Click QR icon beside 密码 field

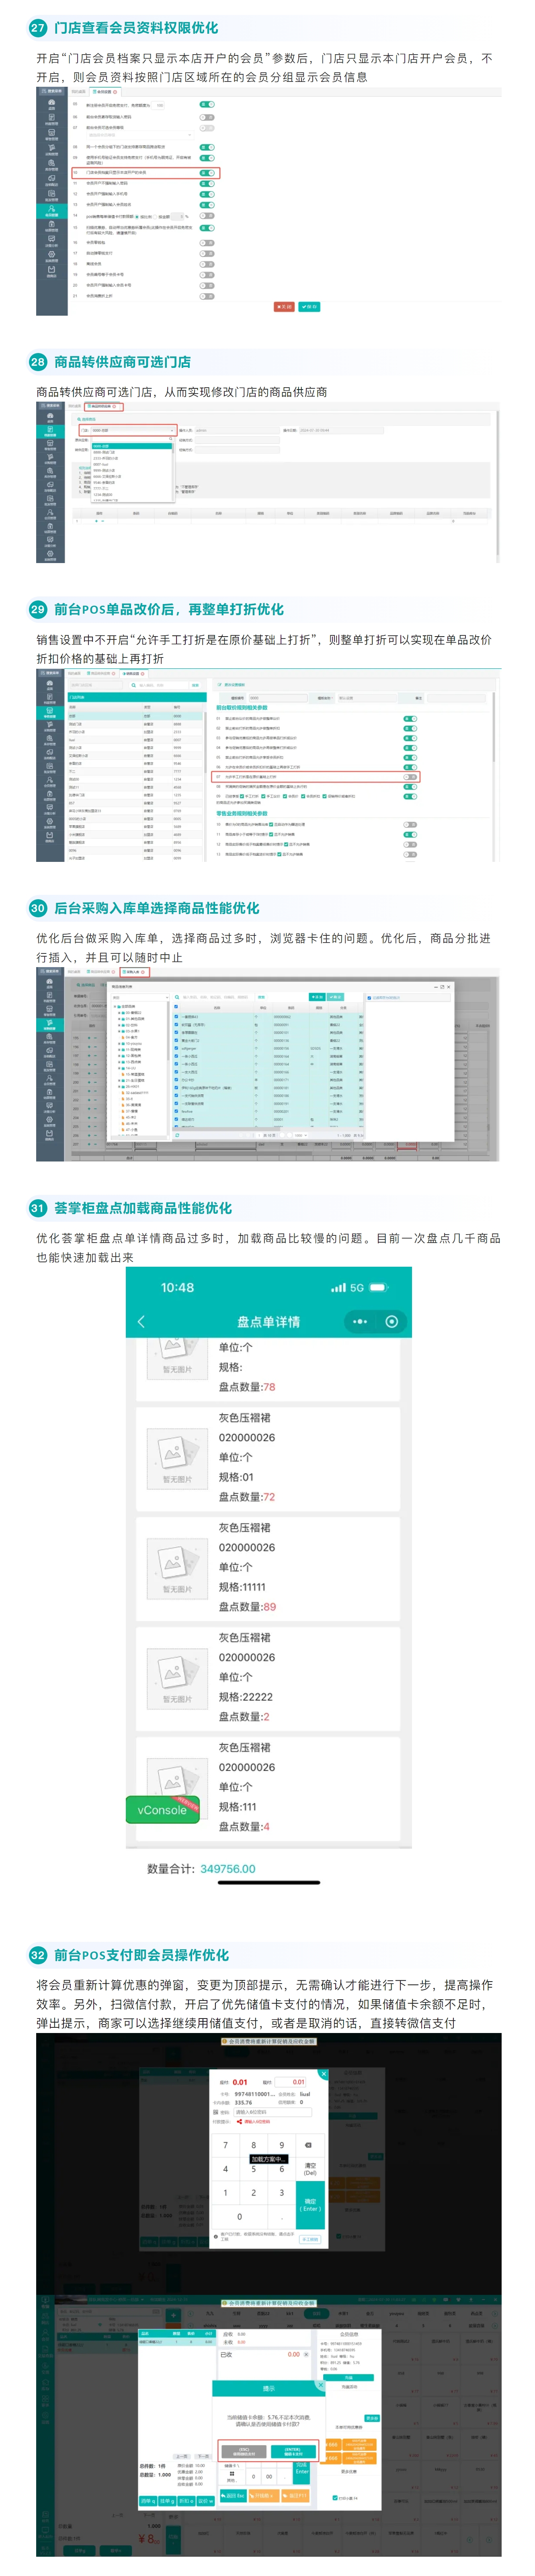pos(216,2112)
